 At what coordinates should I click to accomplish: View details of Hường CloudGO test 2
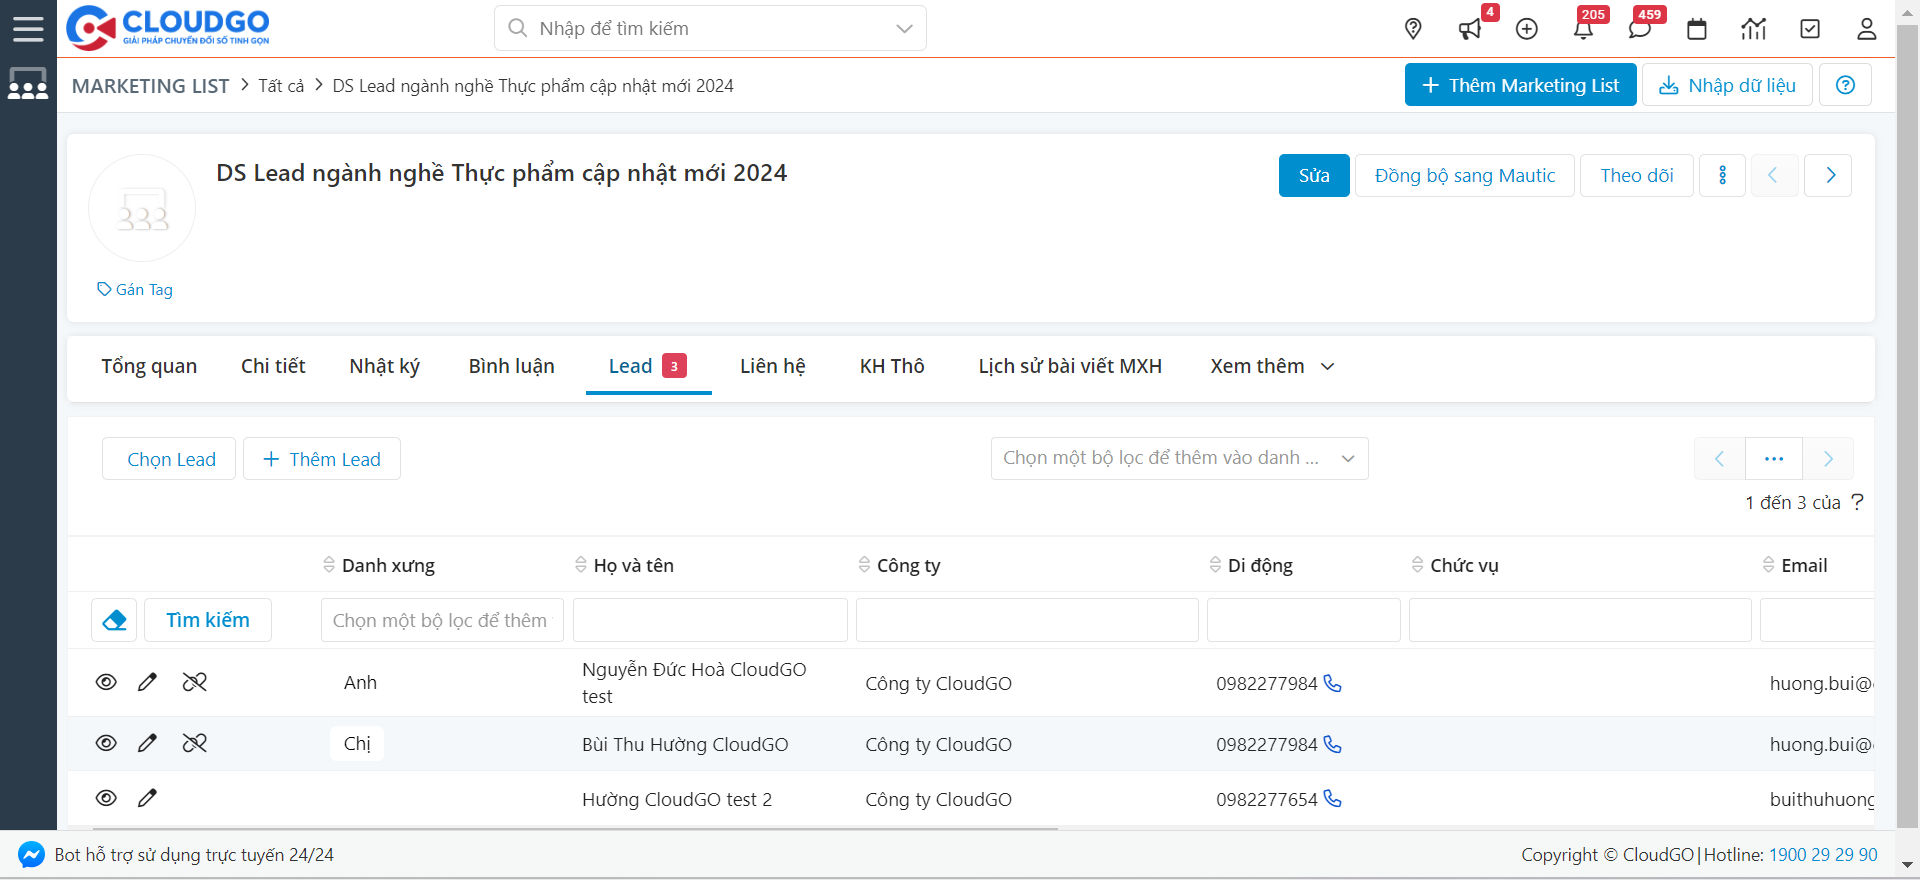point(106,798)
